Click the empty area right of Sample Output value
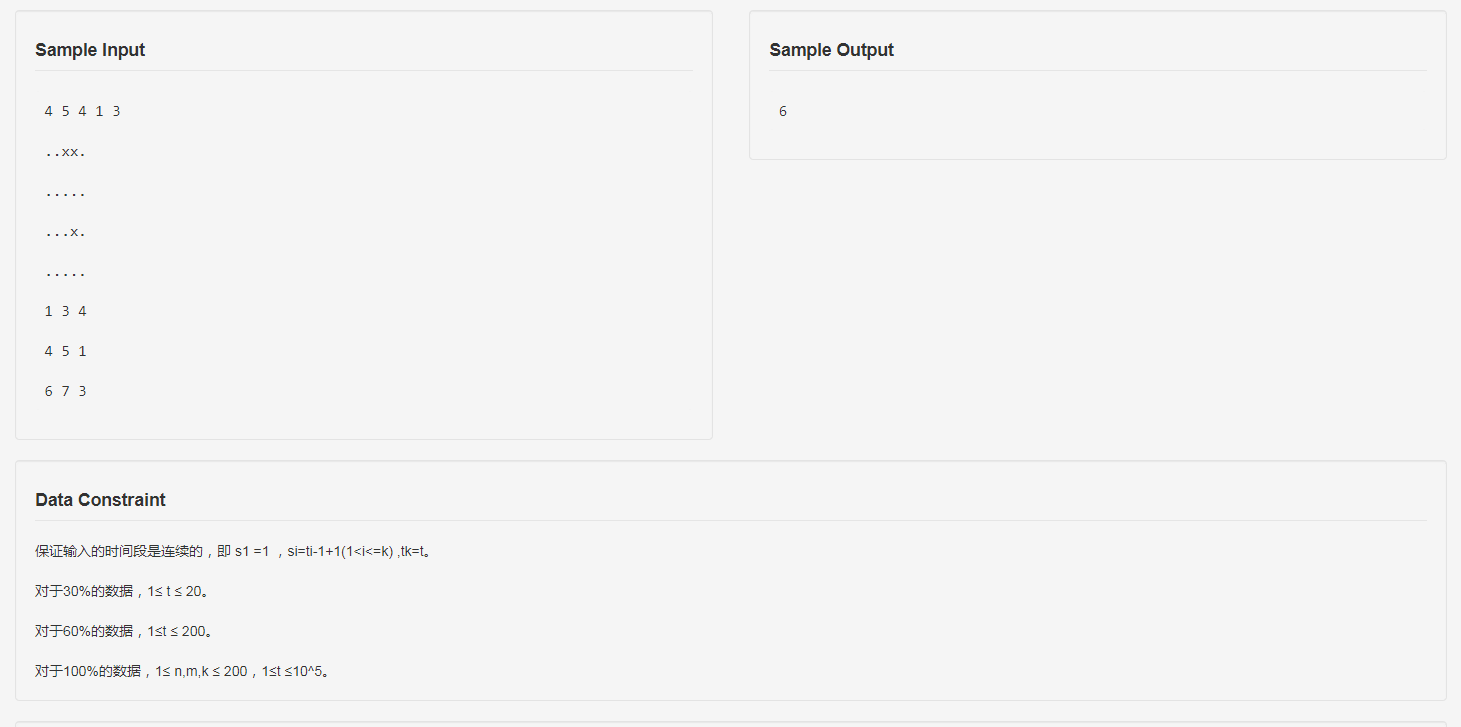1461x727 pixels. pos(1100,111)
